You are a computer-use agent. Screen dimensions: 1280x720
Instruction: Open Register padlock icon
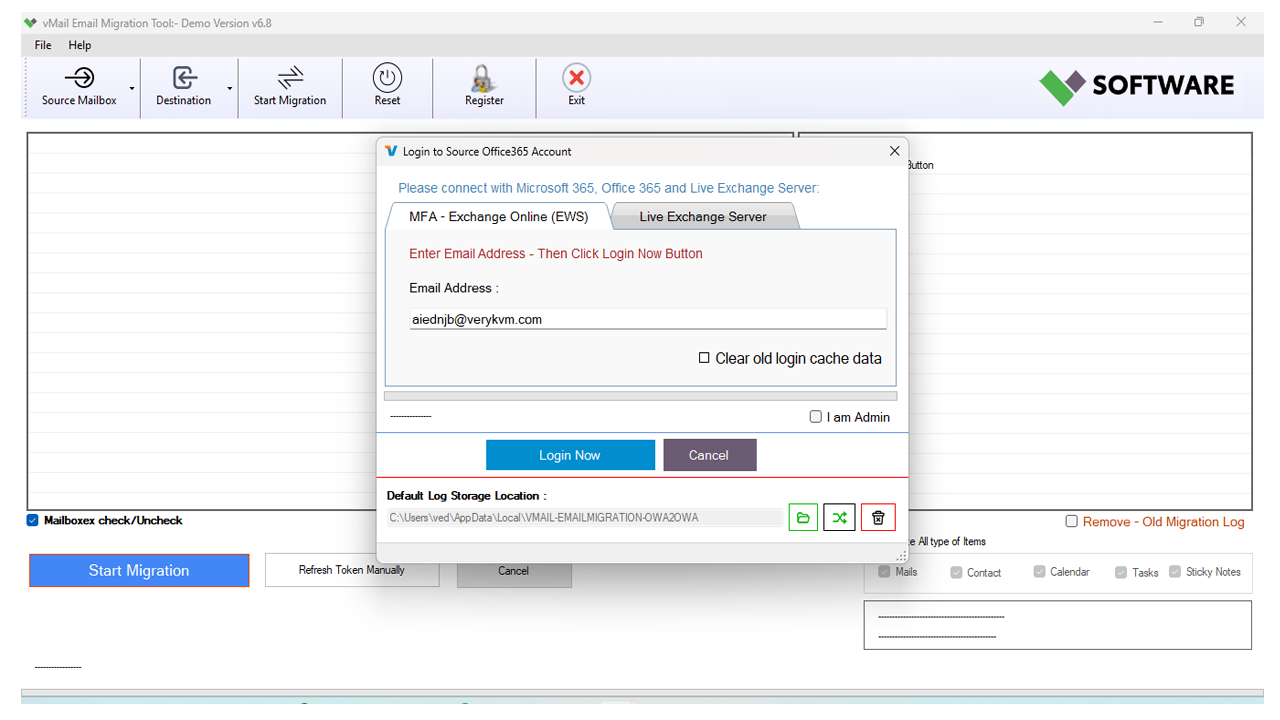(484, 78)
